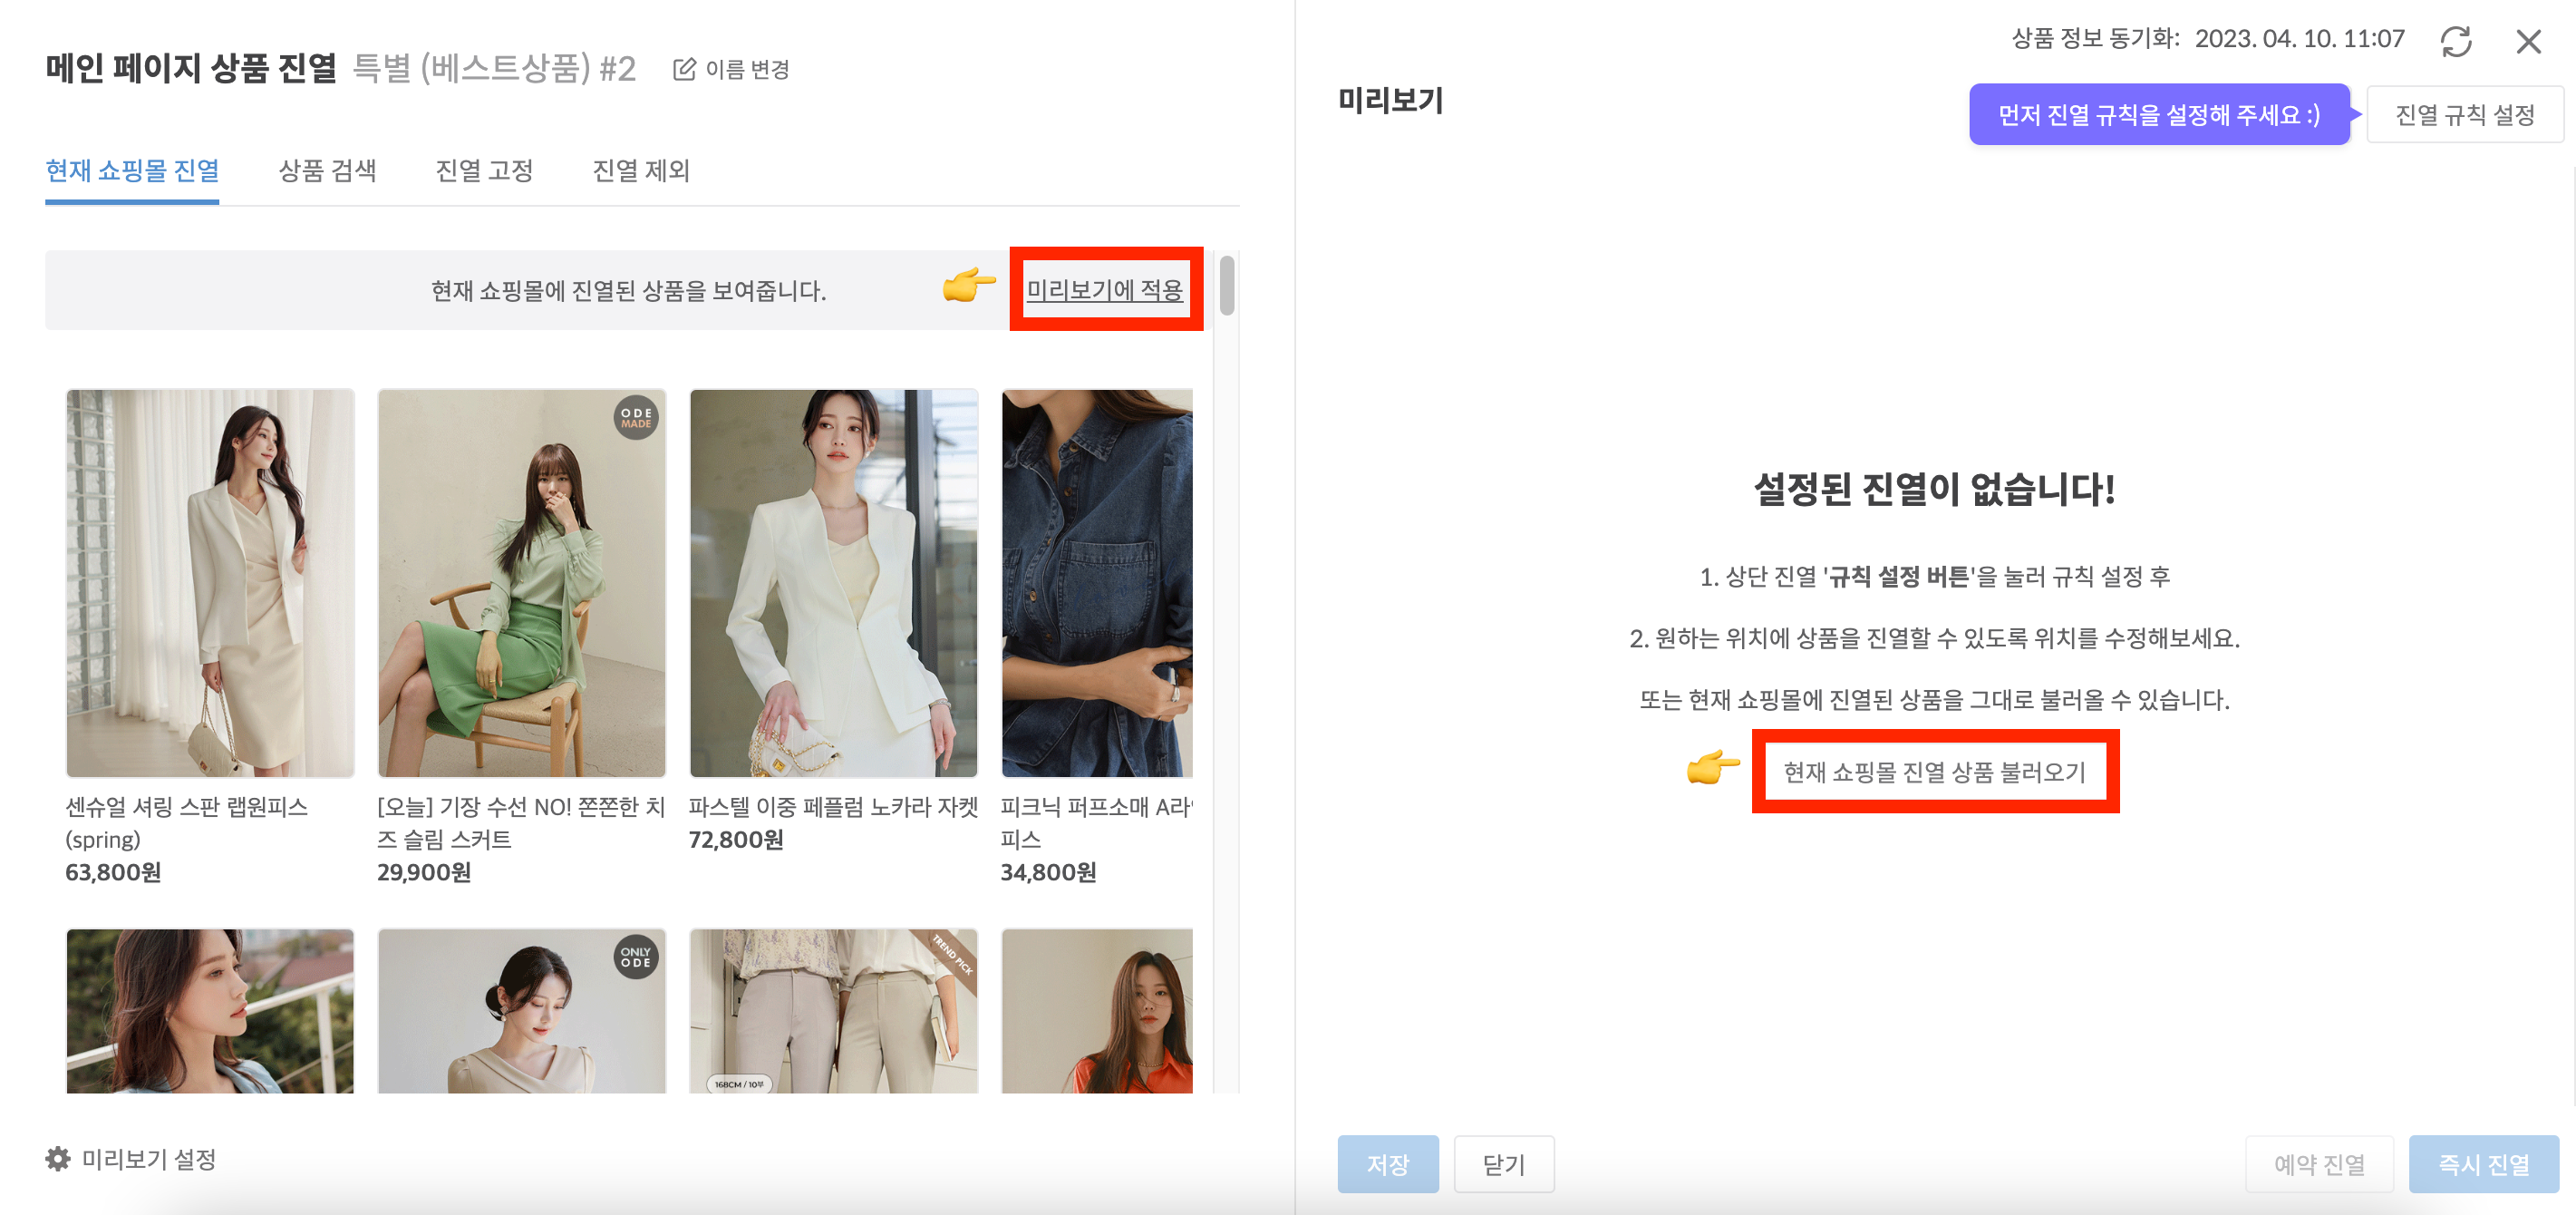Click the purple 먼저 진열 규칙을 설정해 주세요 tooltip

(2159, 114)
